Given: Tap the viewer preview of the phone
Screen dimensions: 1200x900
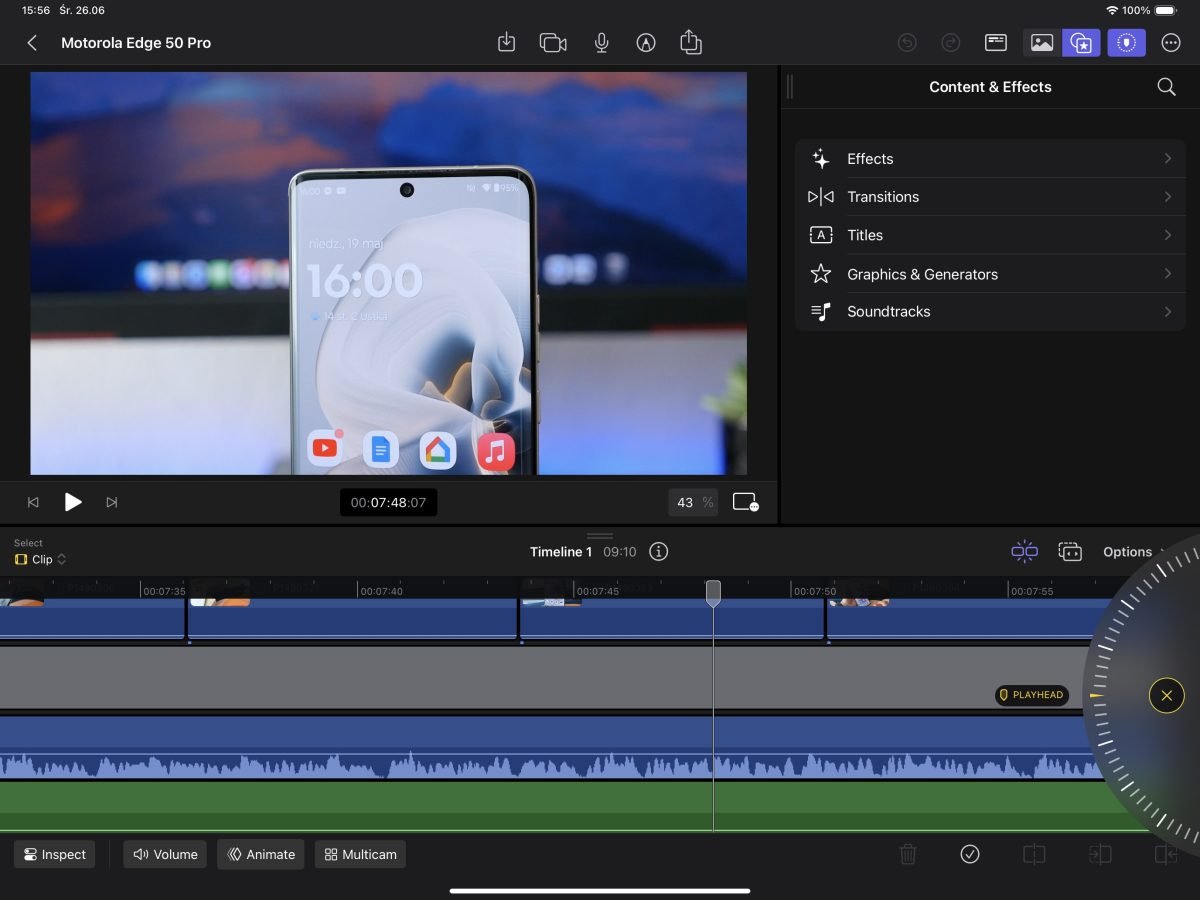Looking at the screenshot, I should [388, 273].
